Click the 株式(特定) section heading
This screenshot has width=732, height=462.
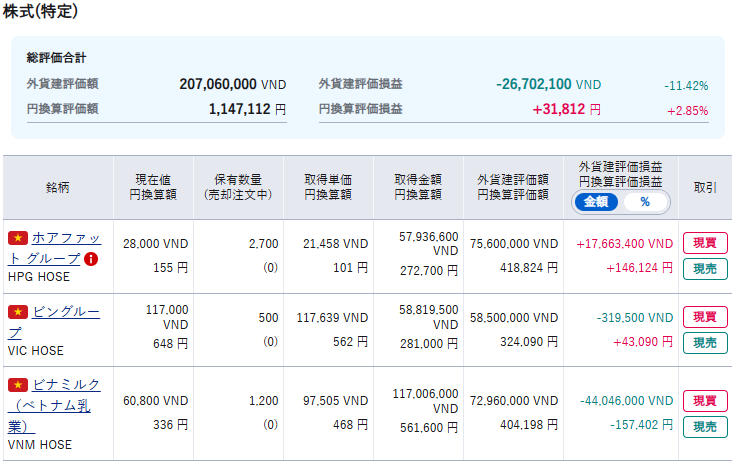(x=41, y=11)
